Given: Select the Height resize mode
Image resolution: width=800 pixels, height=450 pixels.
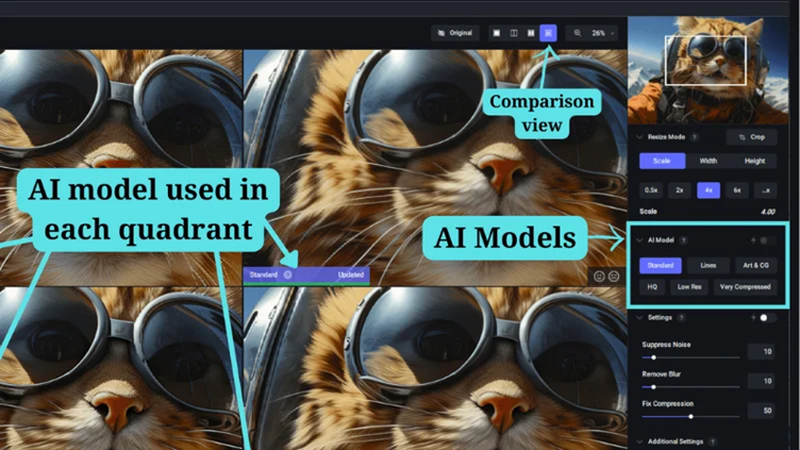Looking at the screenshot, I should coord(755,161).
